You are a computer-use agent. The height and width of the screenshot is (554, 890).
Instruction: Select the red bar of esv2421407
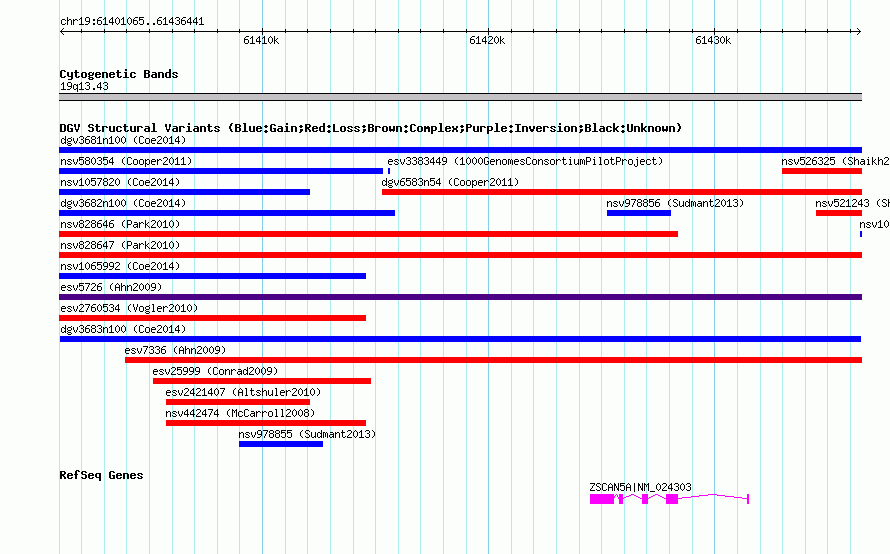tap(238, 402)
